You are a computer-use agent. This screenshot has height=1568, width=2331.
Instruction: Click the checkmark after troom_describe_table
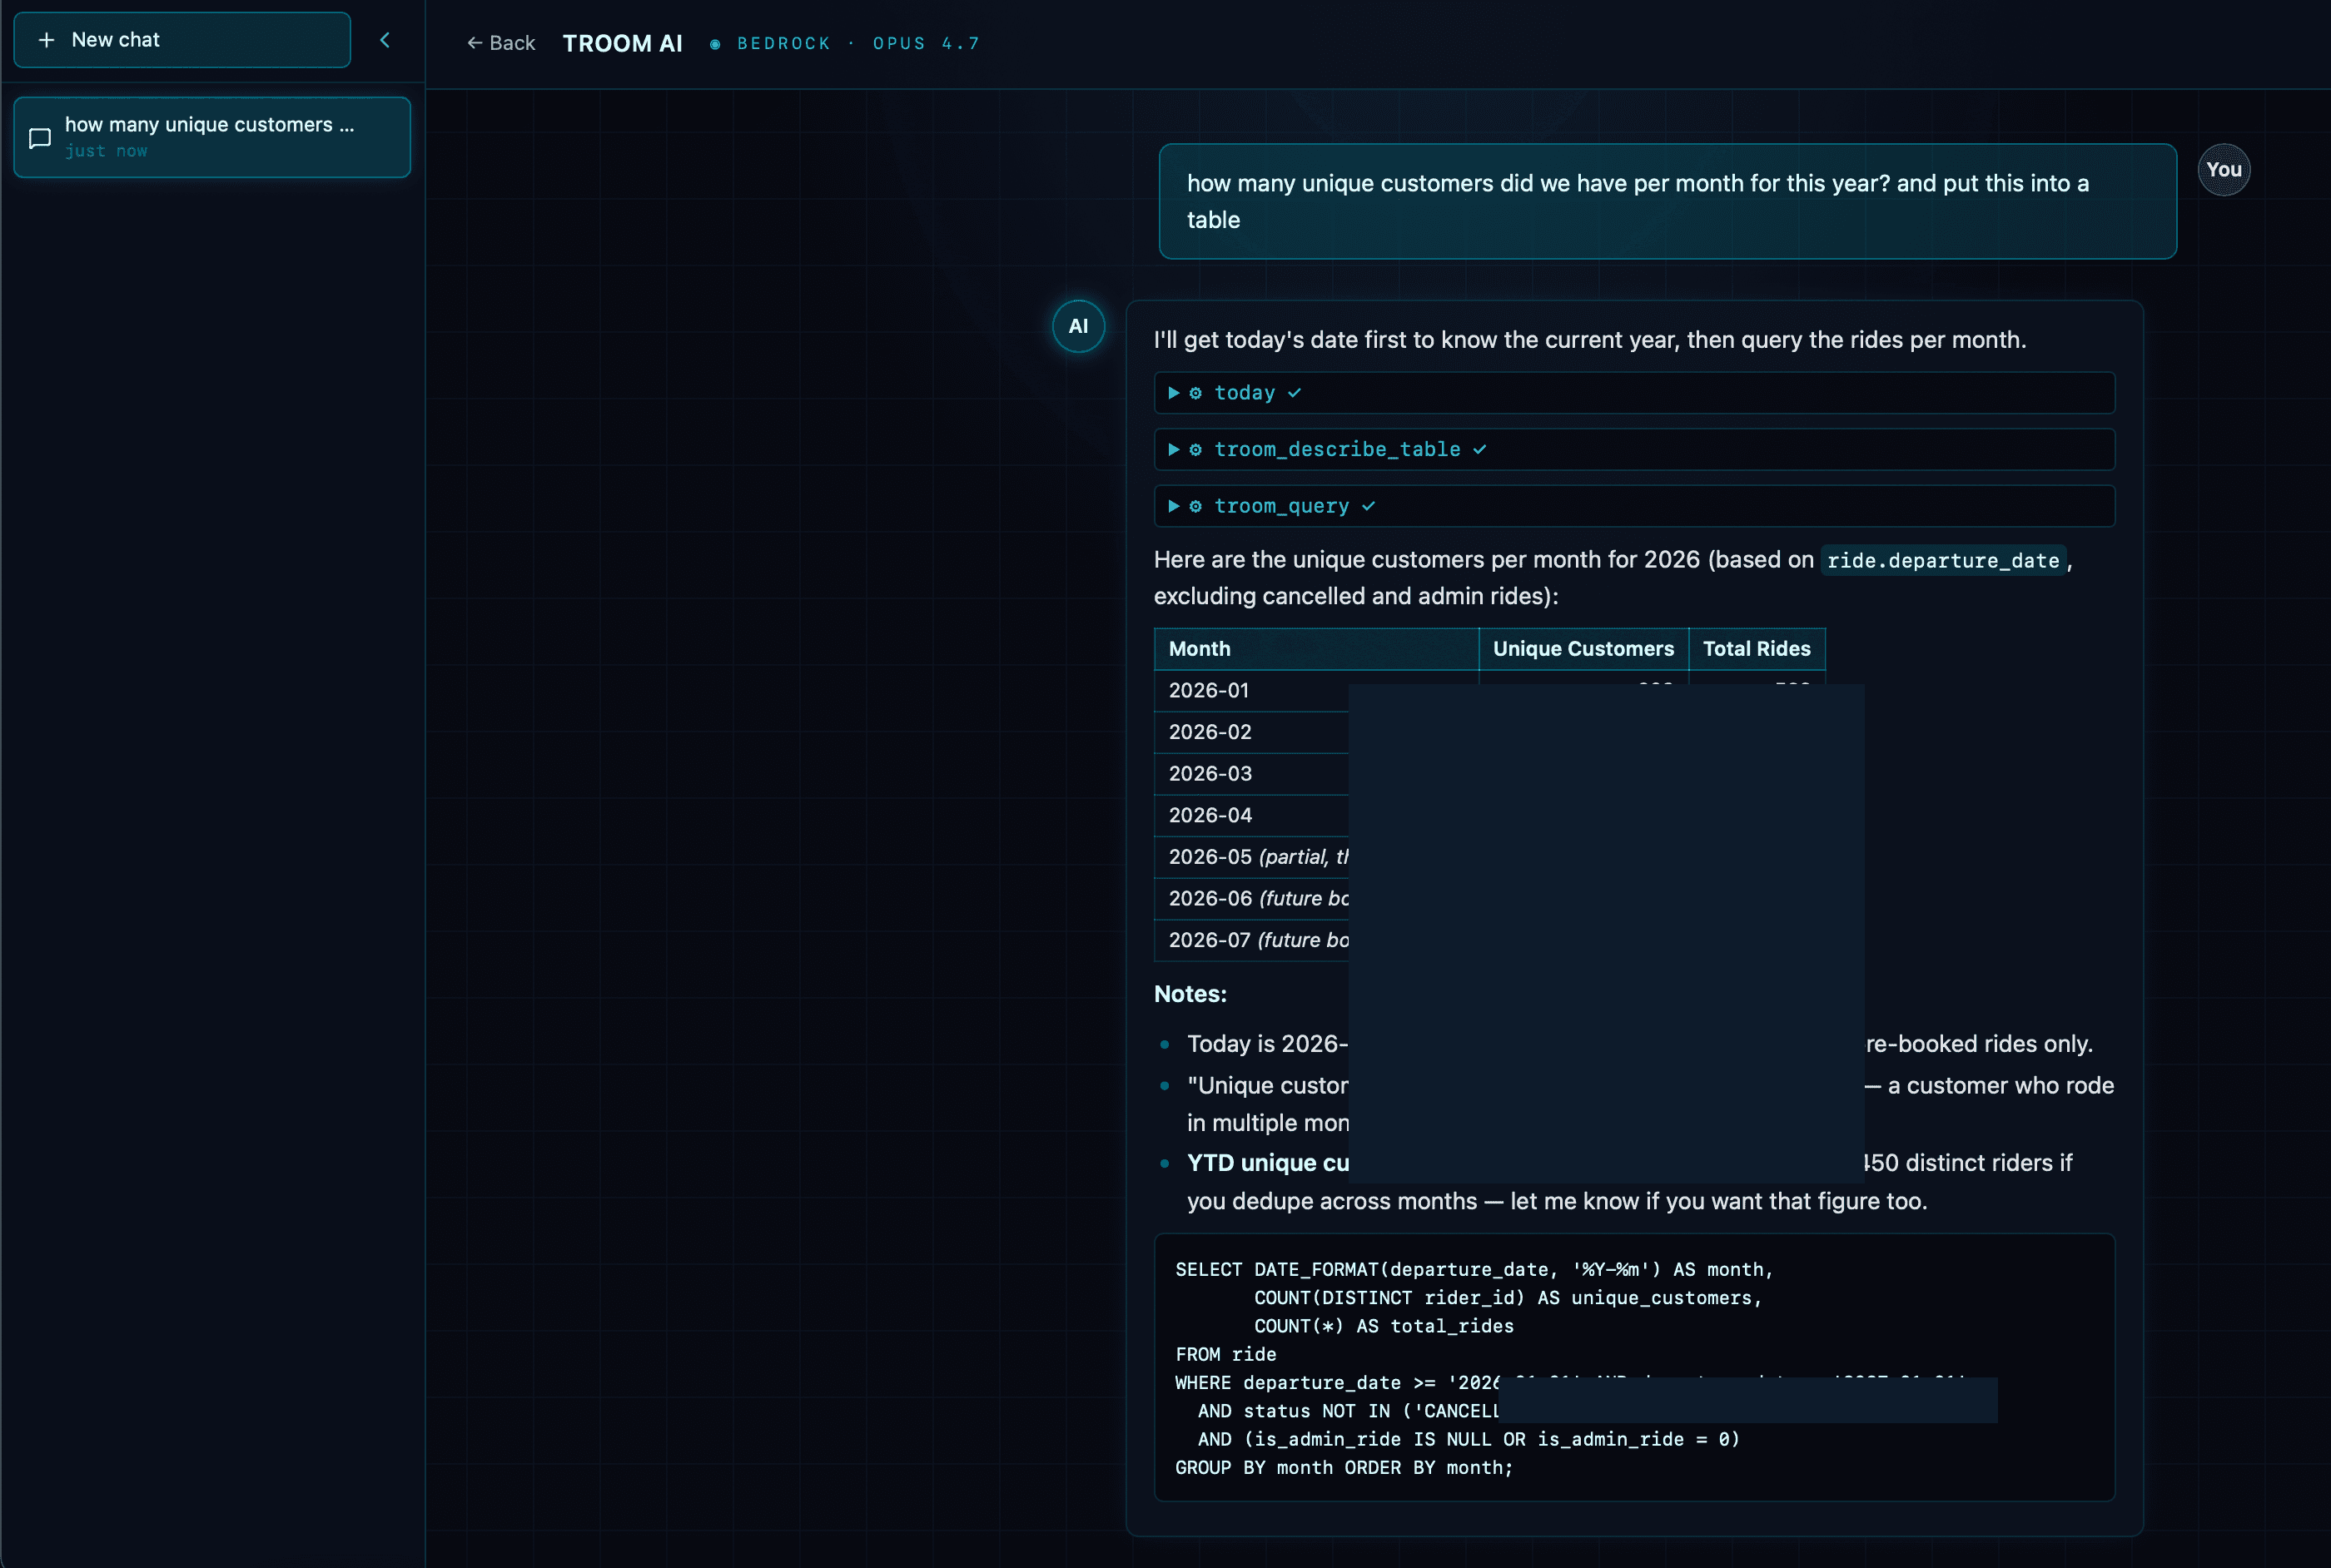[x=1479, y=450]
